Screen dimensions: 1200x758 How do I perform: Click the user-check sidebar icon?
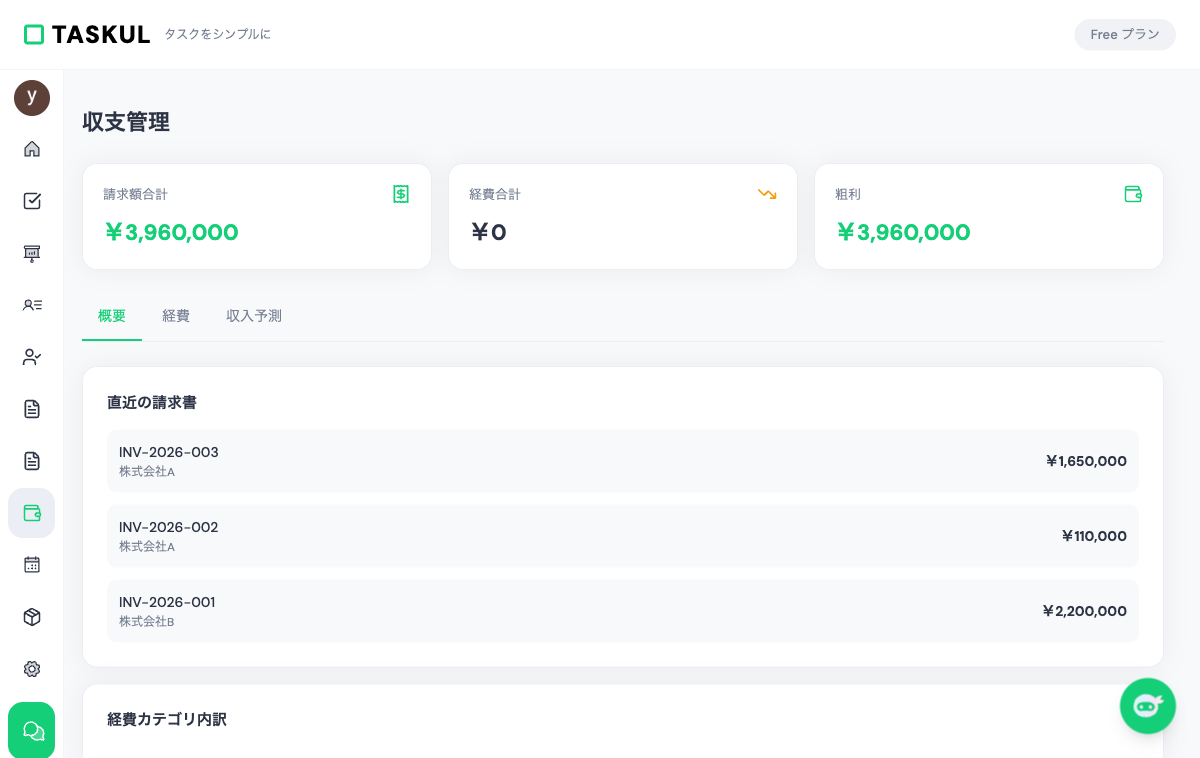(x=32, y=357)
